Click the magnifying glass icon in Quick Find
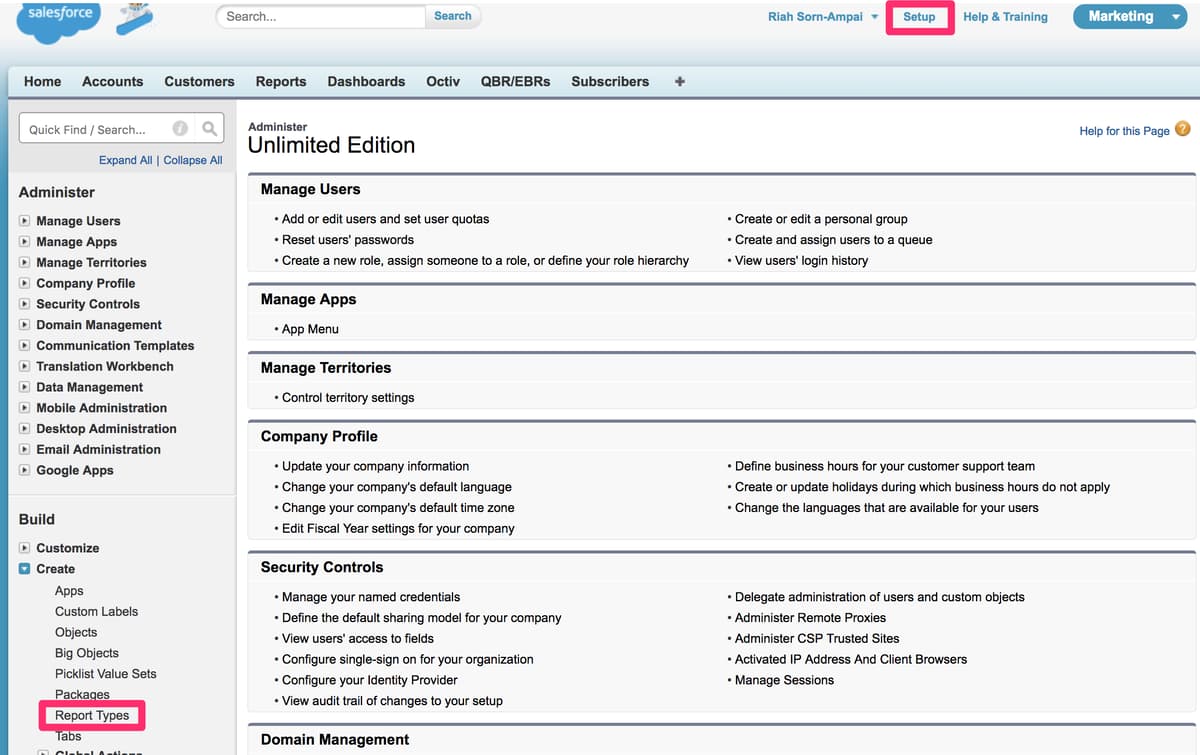Viewport: 1200px width, 755px height. tap(209, 128)
